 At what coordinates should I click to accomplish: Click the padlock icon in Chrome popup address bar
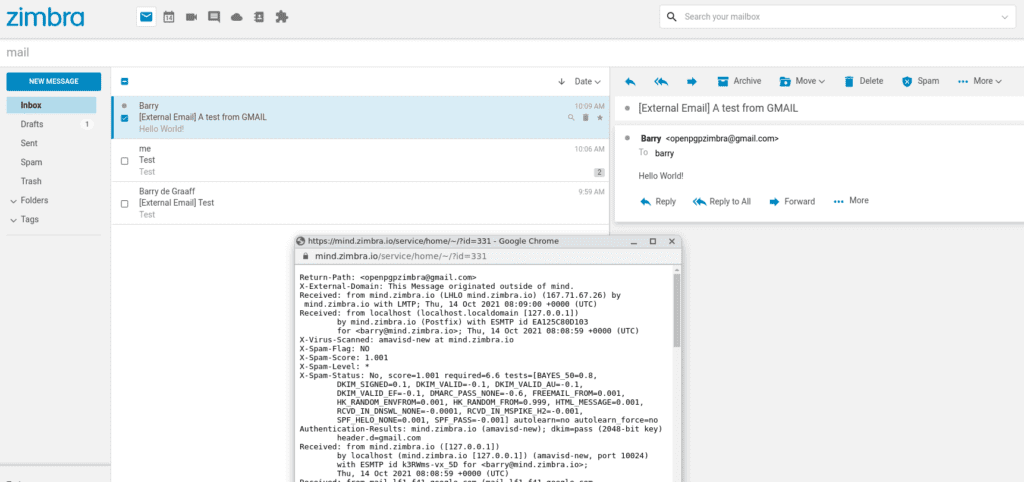[x=304, y=257]
